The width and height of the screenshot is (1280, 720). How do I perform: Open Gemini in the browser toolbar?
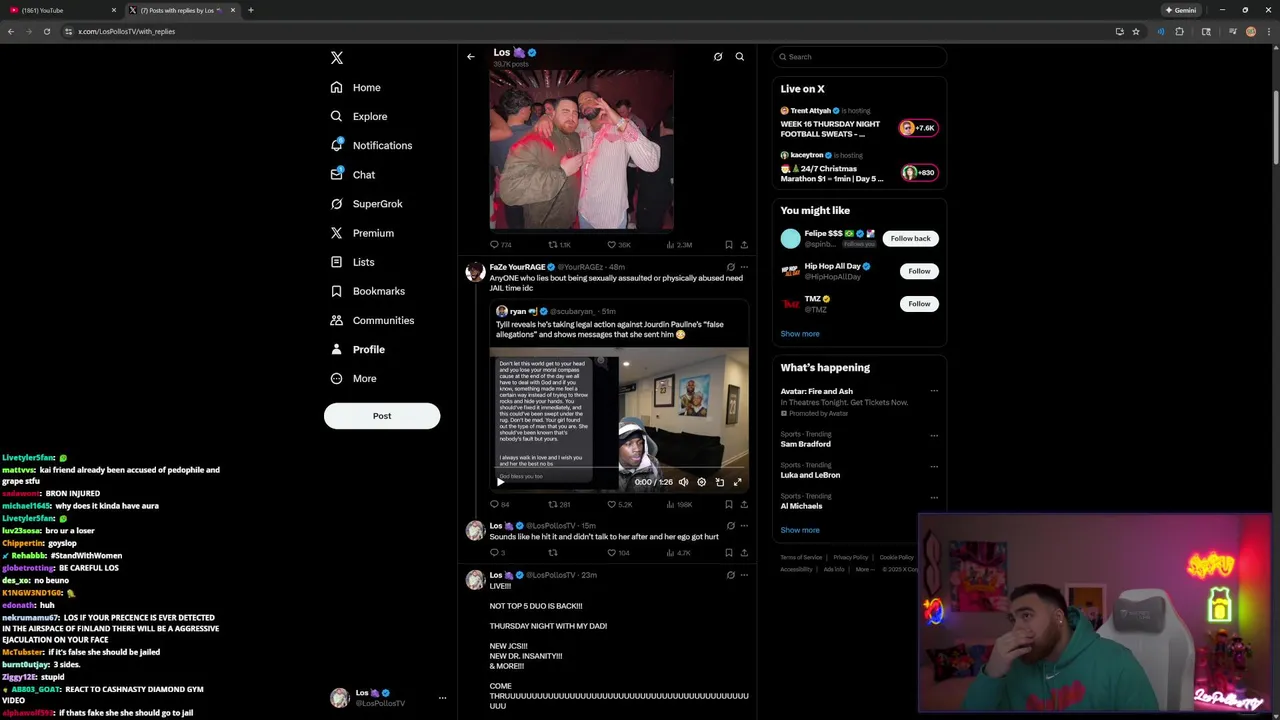pyautogui.click(x=1180, y=10)
